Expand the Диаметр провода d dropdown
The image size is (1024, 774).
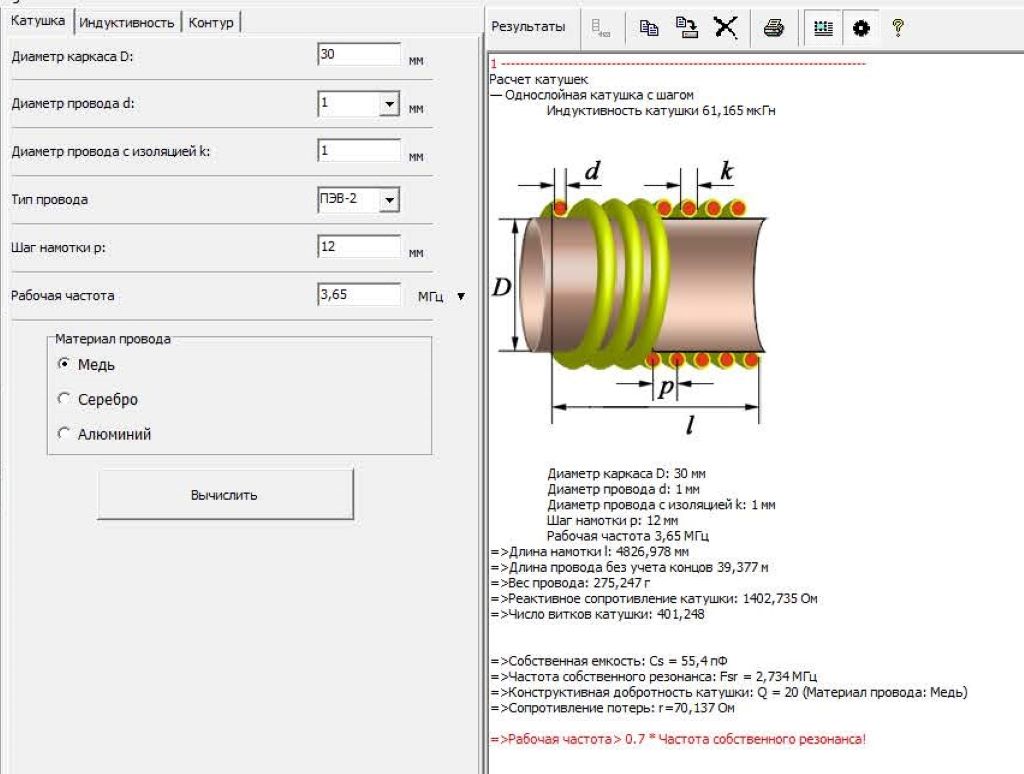pyautogui.click(x=388, y=104)
